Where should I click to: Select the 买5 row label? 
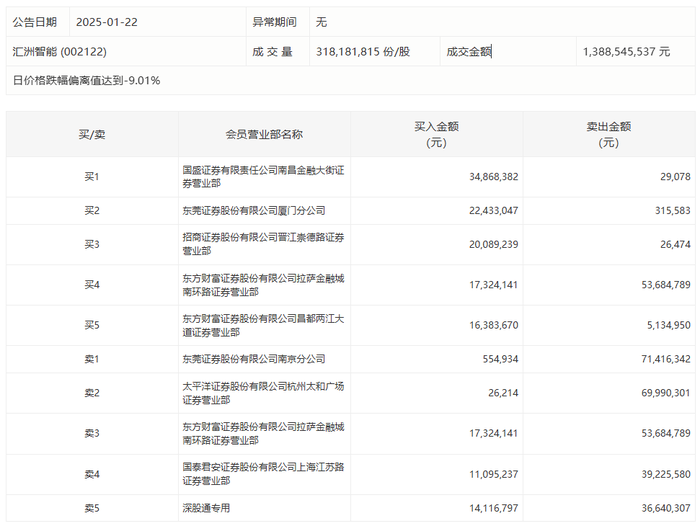(92, 325)
